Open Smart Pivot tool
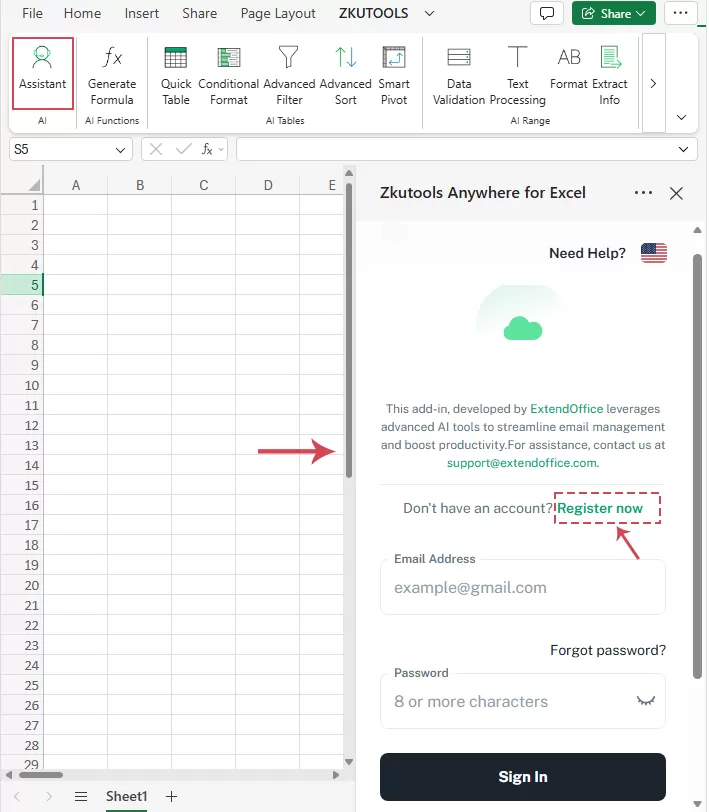Screen dimensions: 709x812 pos(394,76)
